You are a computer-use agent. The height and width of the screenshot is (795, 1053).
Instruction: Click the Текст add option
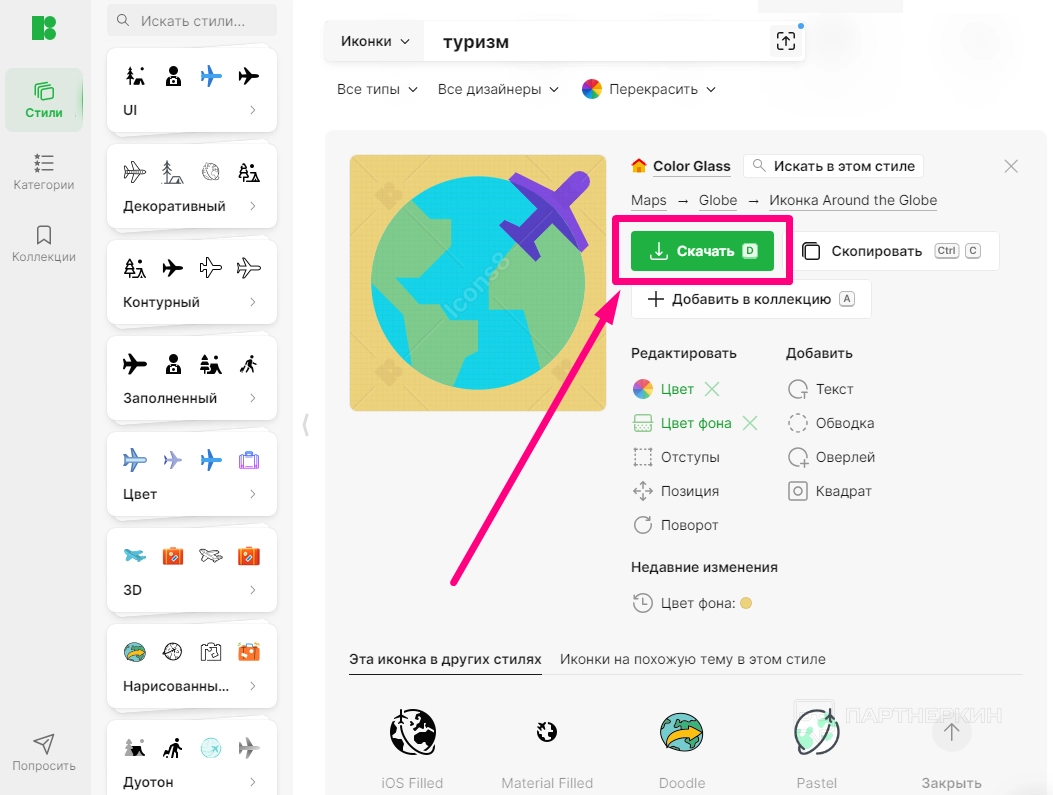pyautogui.click(x=821, y=389)
